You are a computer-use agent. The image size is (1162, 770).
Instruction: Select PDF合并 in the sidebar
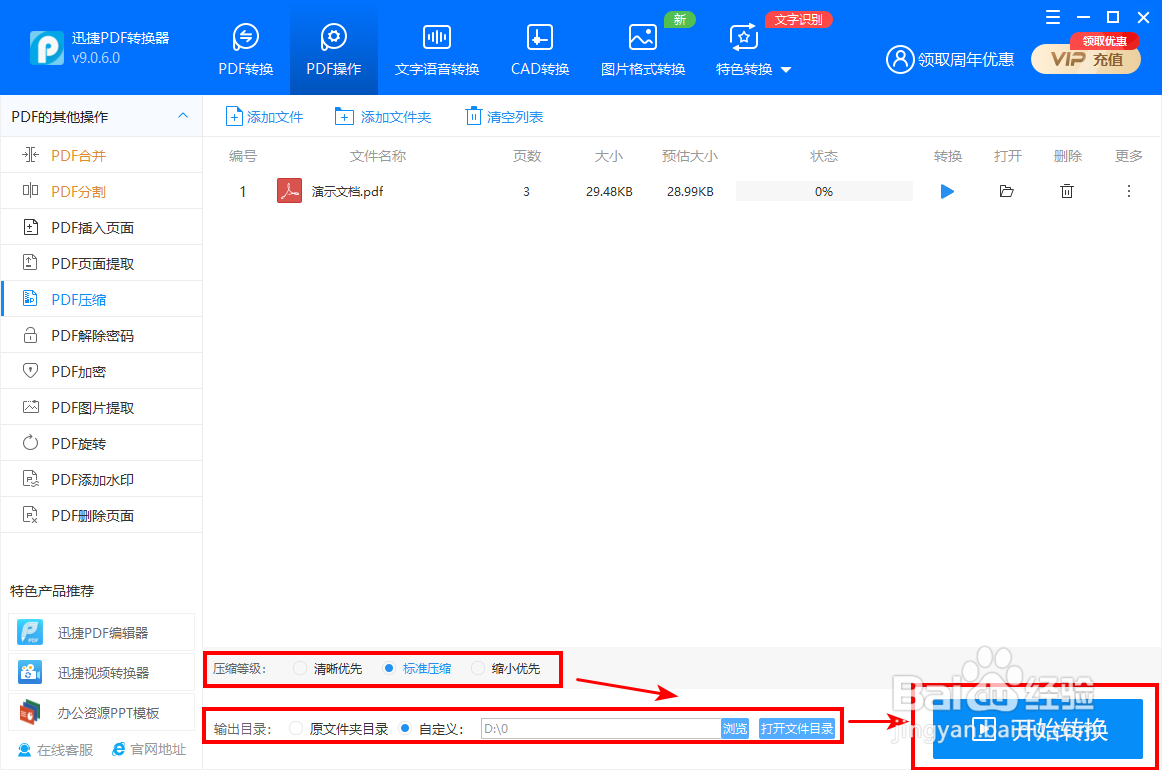click(x=102, y=155)
